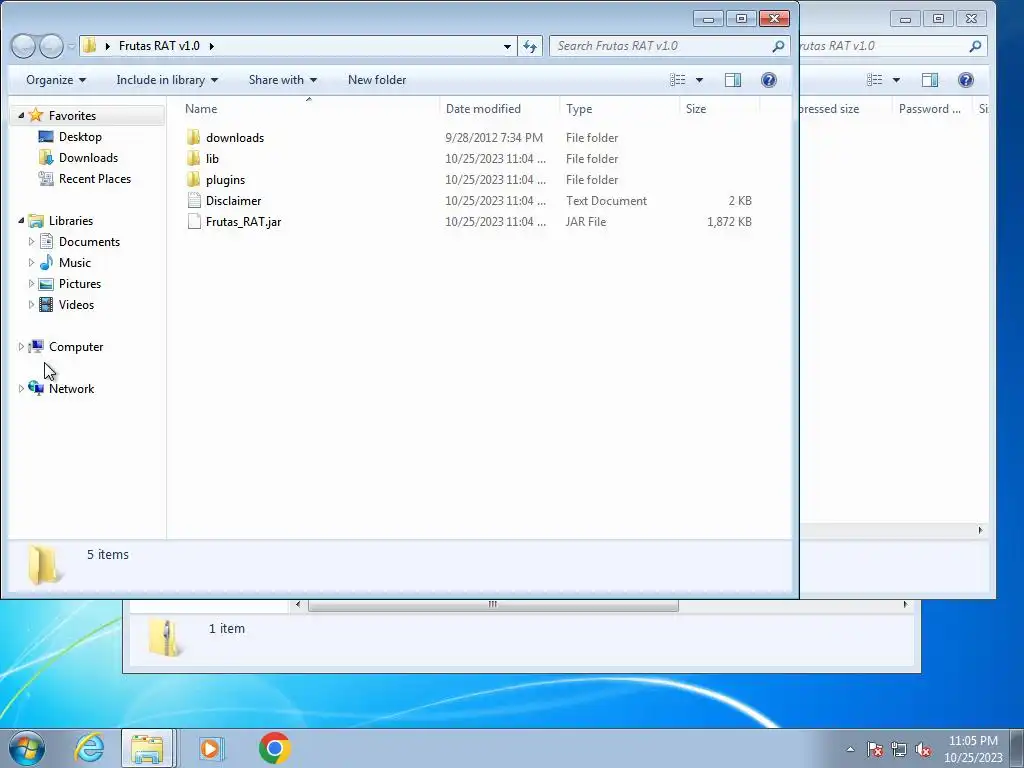
Task: Open Downloads in Favorites
Action: pyautogui.click(x=88, y=157)
